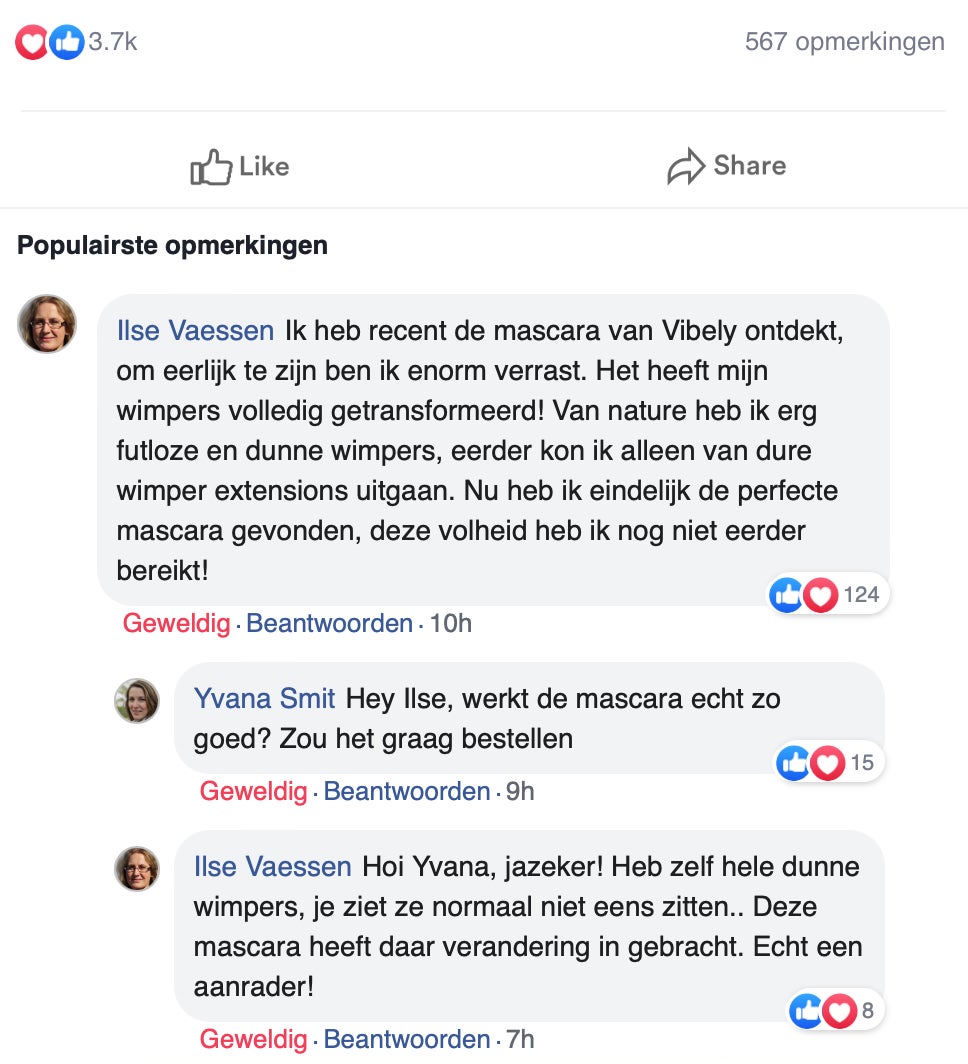
Task: Open Yvana Smit's profile avatar
Action: pyautogui.click(x=136, y=700)
